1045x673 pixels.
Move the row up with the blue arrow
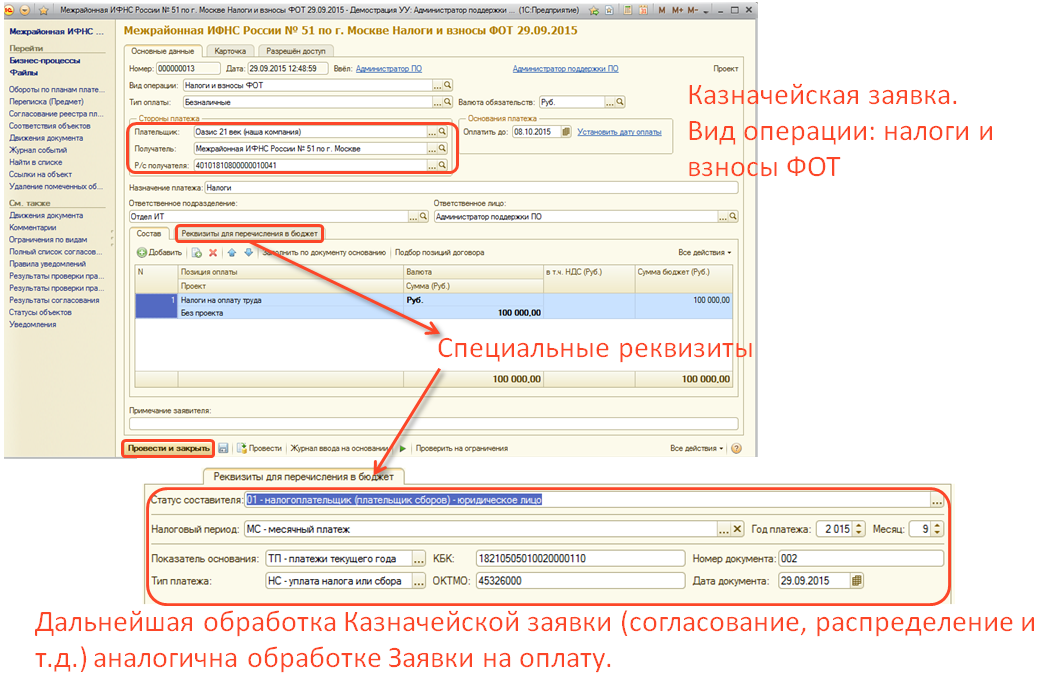pos(232,252)
